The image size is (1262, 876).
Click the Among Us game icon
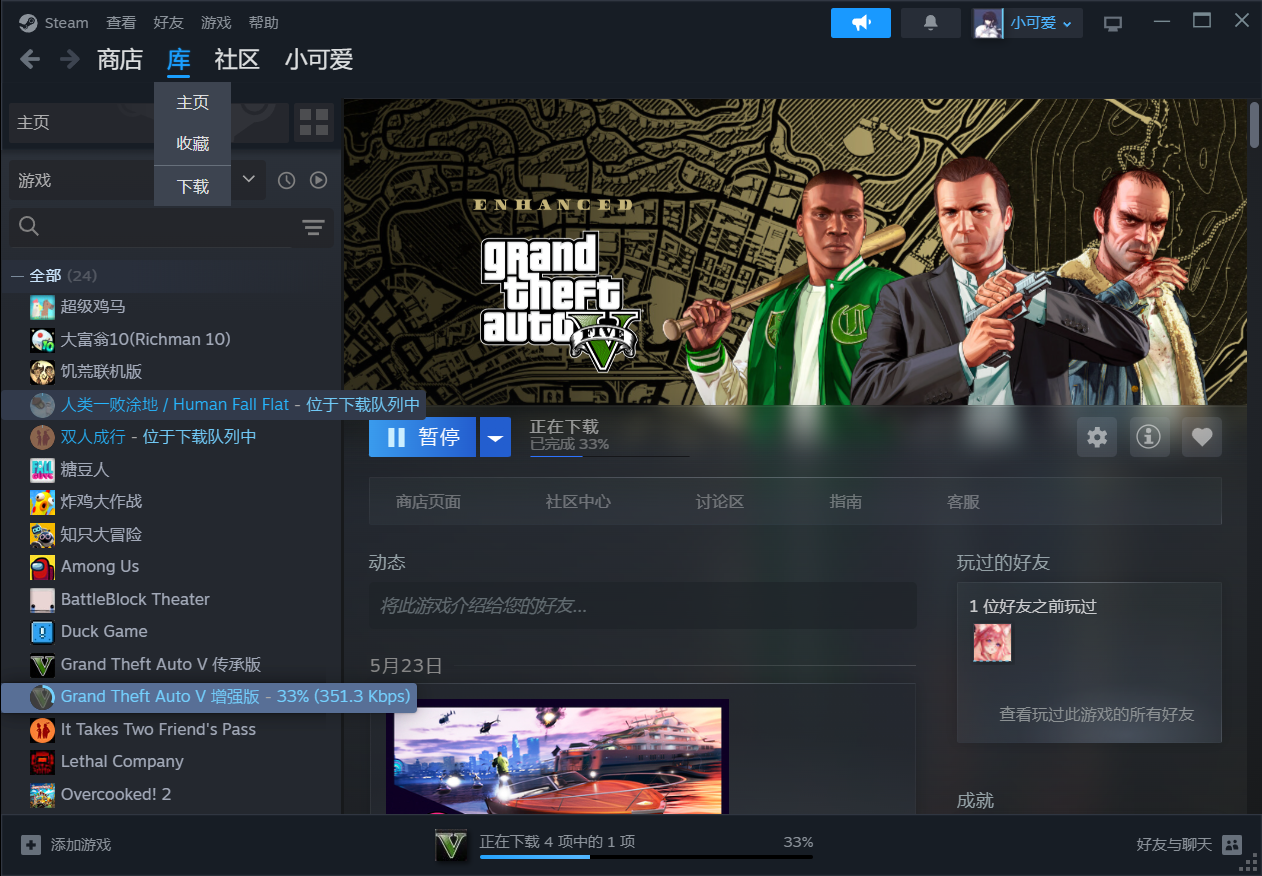42,567
